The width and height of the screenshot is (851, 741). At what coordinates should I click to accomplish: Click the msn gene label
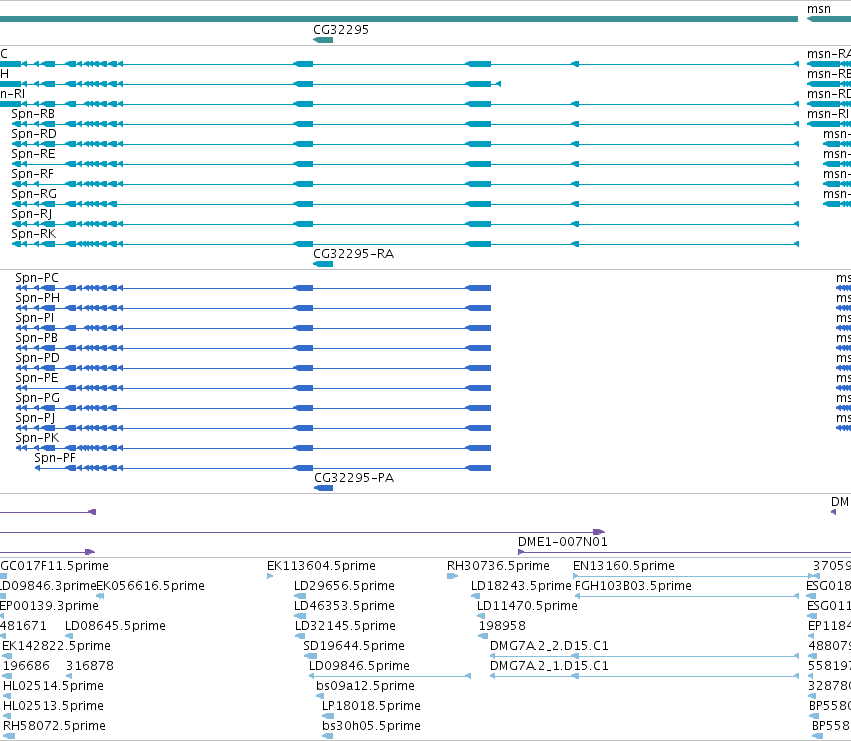[x=818, y=9]
